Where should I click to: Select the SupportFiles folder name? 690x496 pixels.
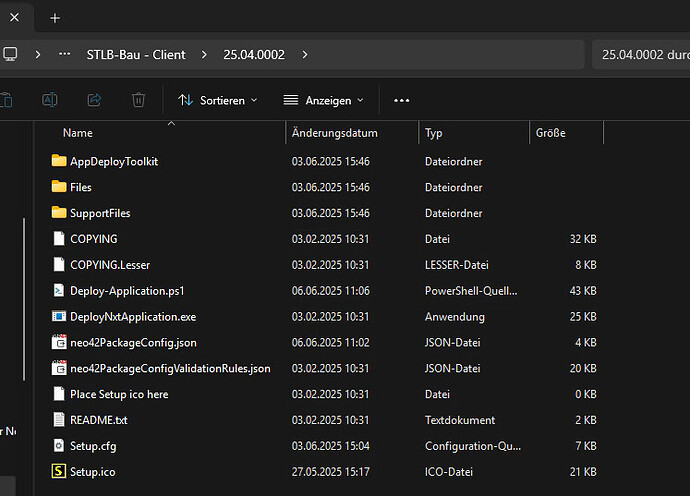click(100, 213)
